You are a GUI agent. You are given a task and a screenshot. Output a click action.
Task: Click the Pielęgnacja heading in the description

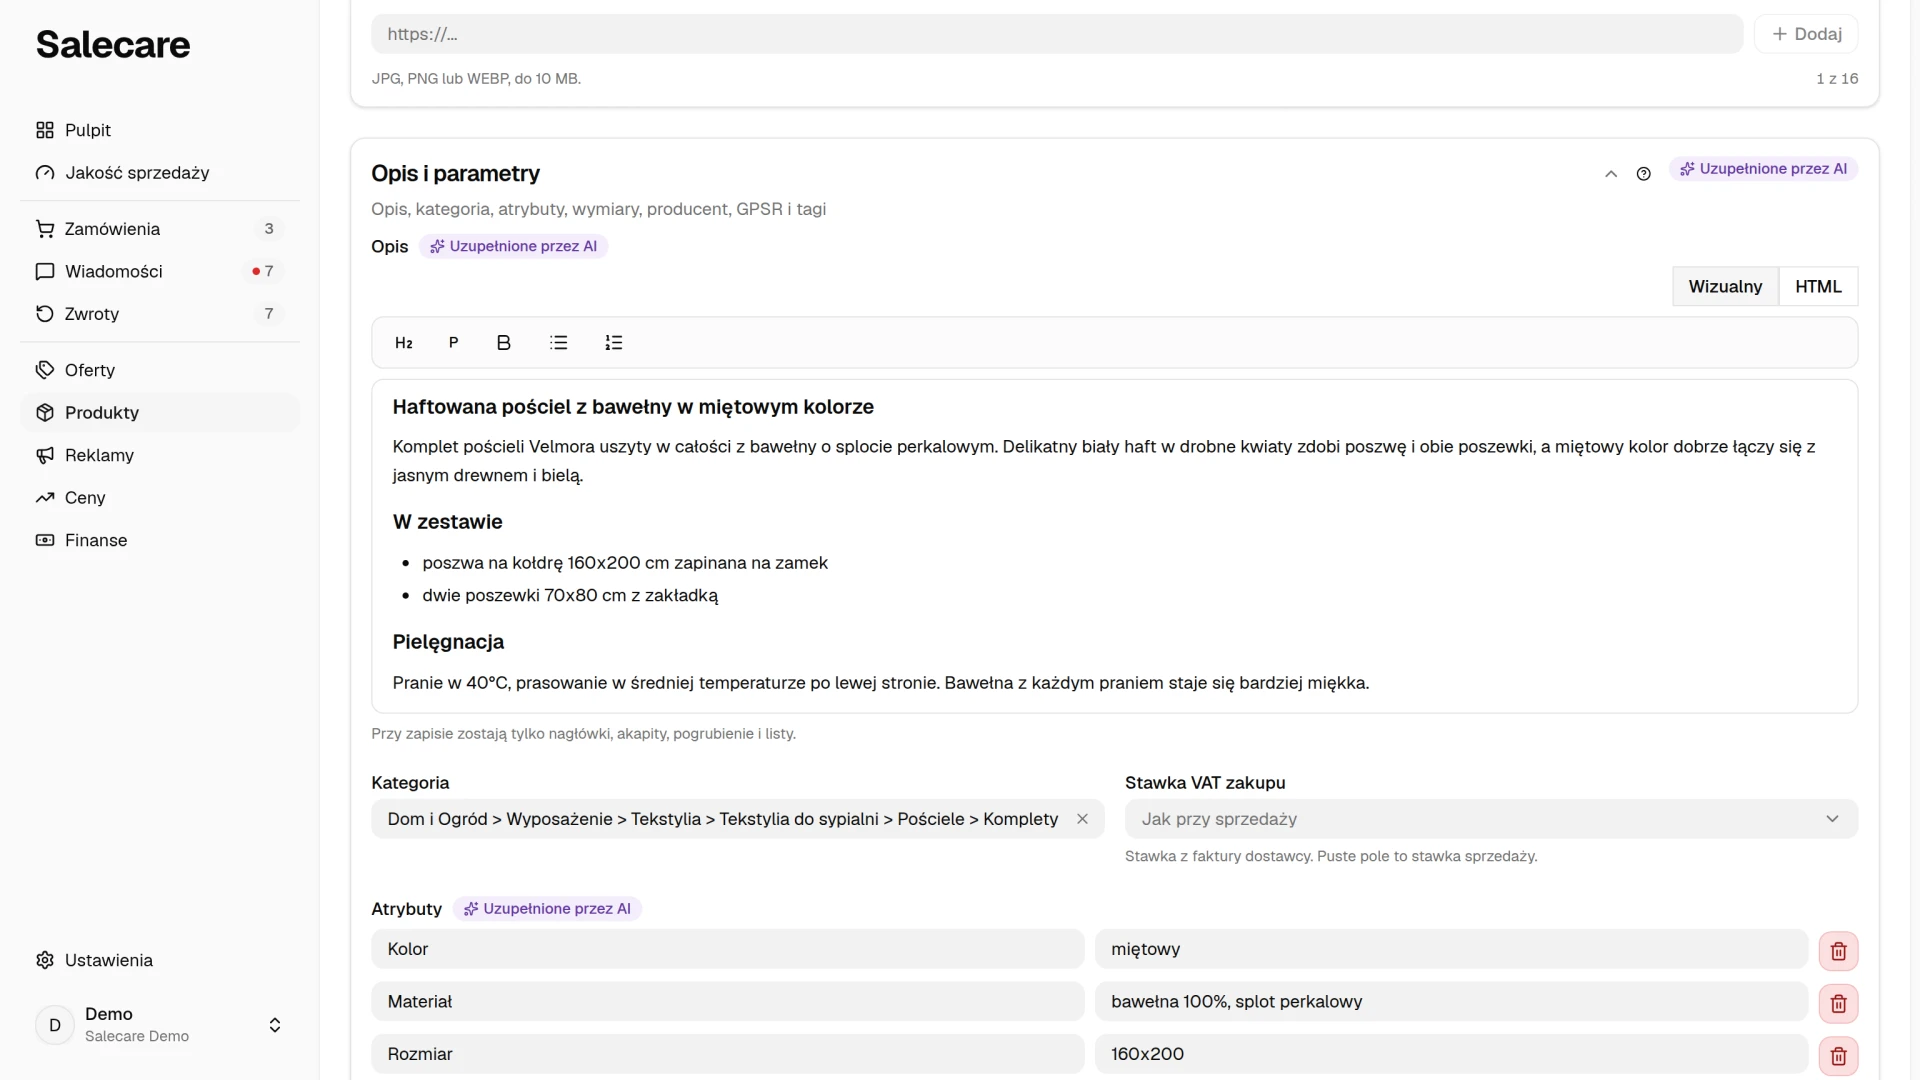448,642
